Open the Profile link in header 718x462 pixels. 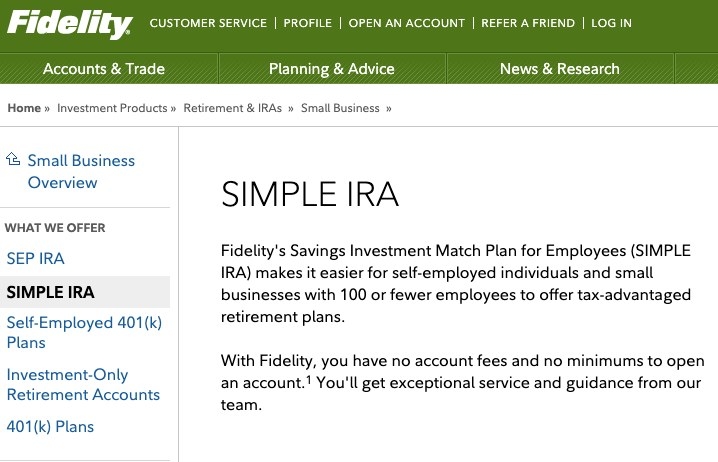tap(307, 23)
